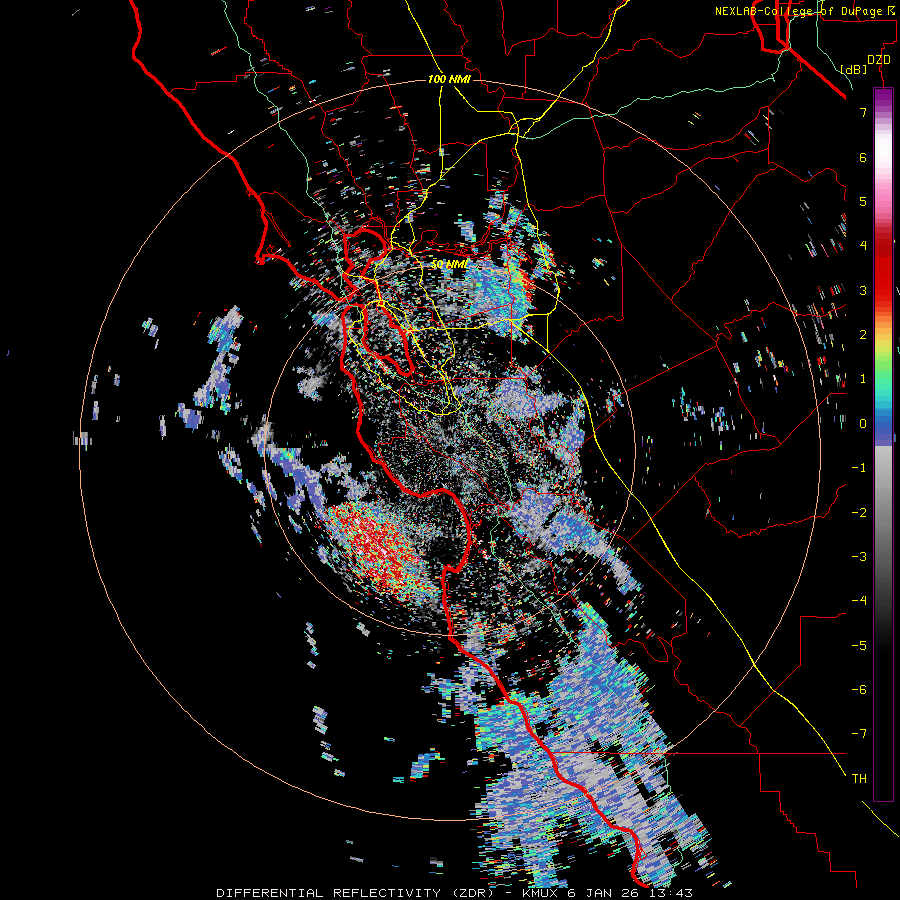Click the 3 value on color scale
Viewport: 900px width, 900px height.
click(863, 290)
